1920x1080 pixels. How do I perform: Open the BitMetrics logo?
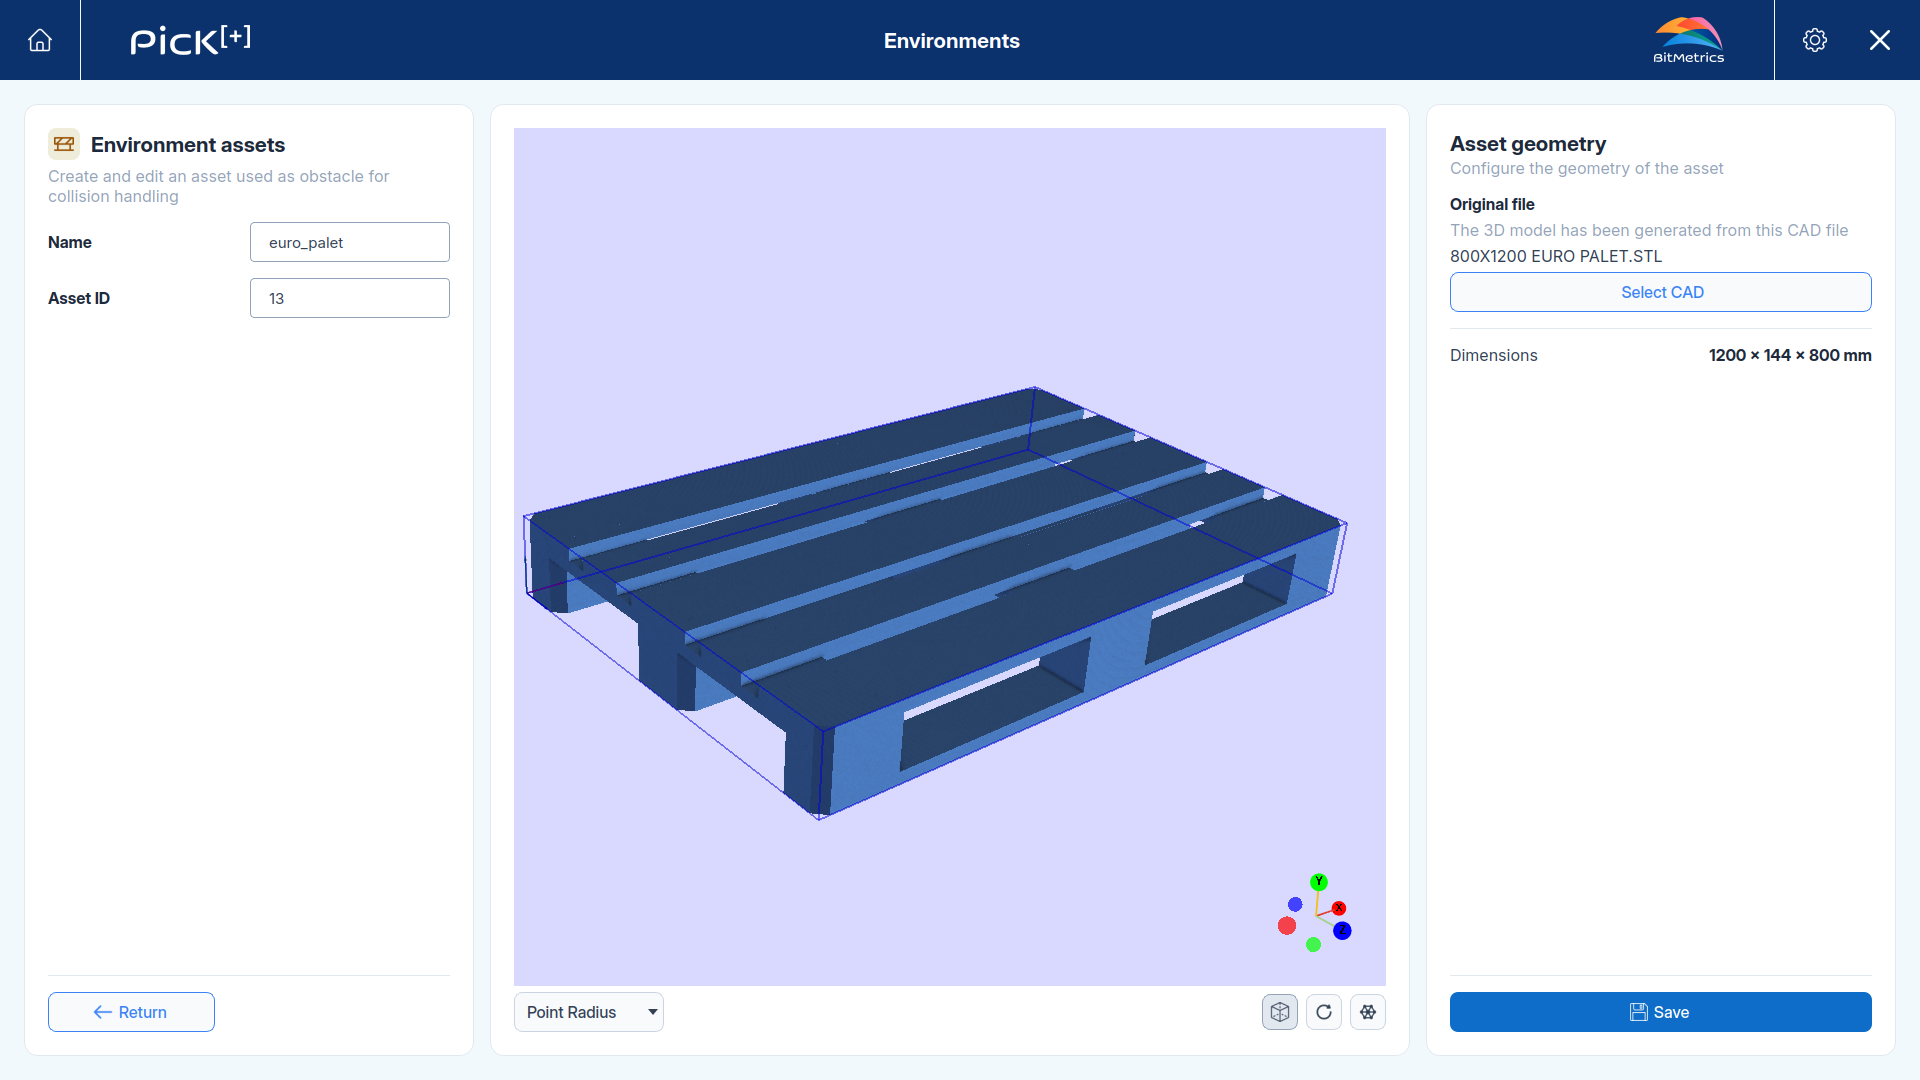point(1688,40)
